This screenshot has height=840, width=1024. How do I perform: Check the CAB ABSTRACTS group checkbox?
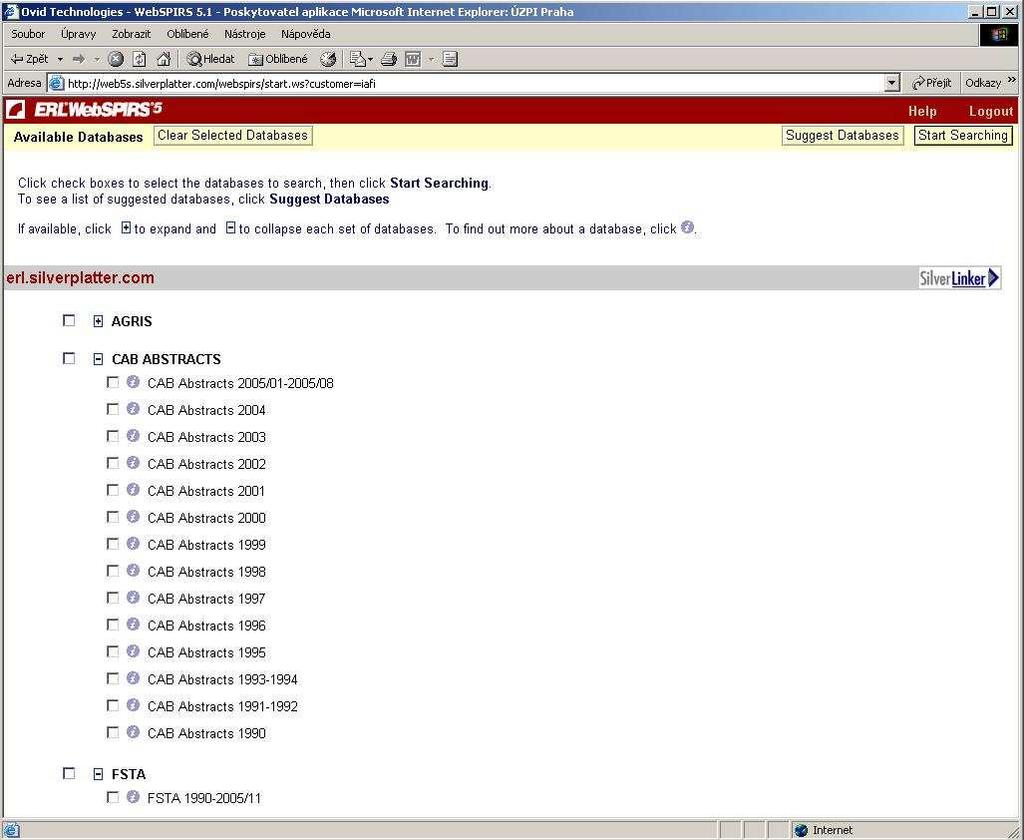(69, 358)
